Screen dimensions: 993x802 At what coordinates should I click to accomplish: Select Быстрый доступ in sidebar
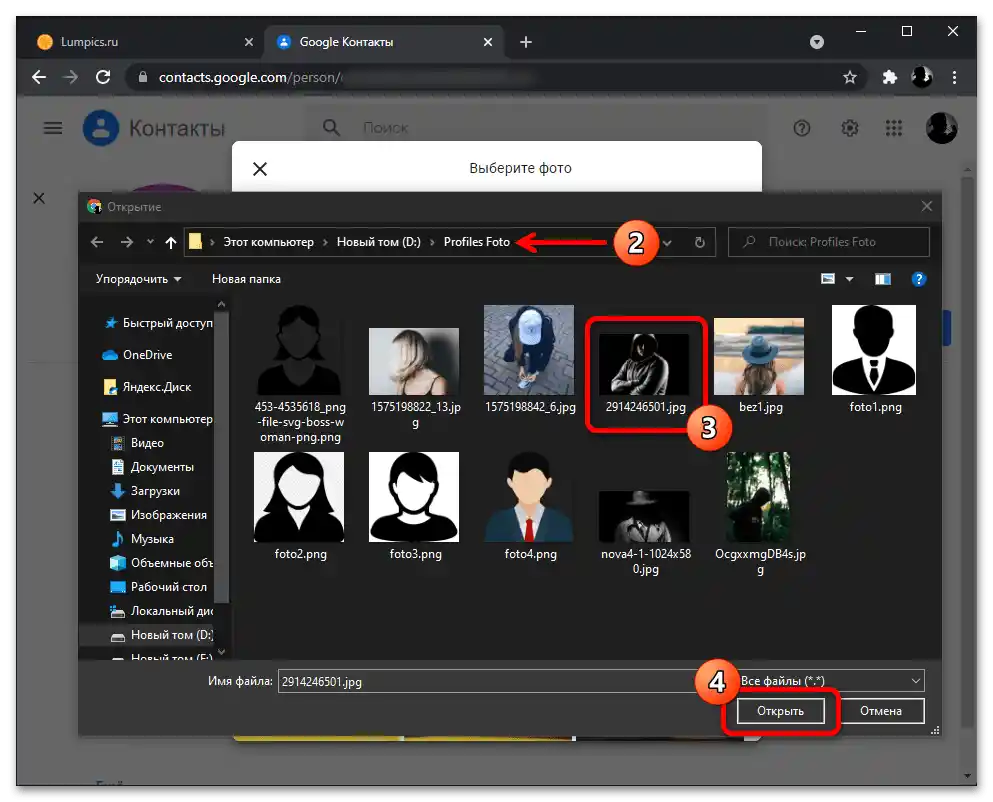point(158,323)
